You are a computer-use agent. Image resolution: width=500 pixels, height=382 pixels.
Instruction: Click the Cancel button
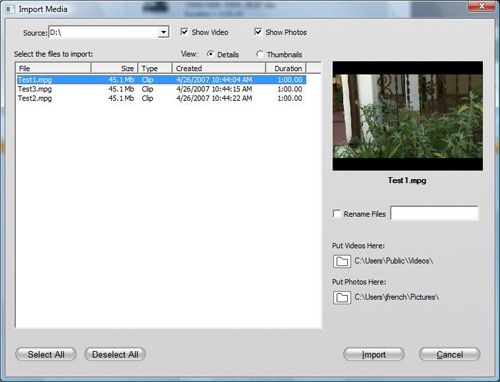pyautogui.click(x=450, y=354)
